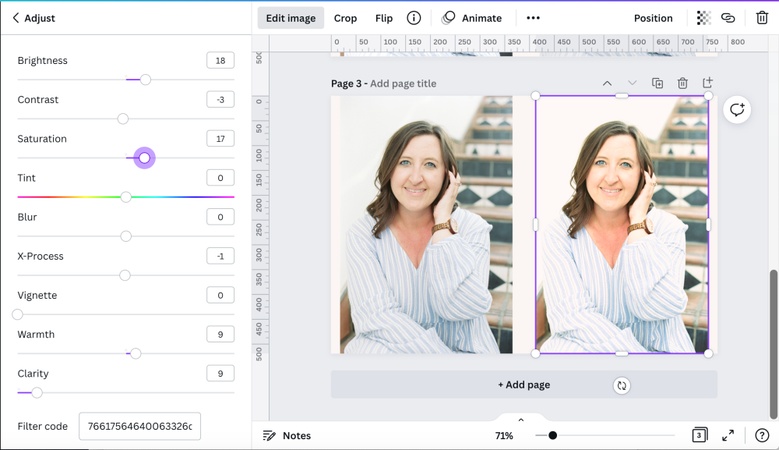Click the left edge crop handle
The image size is (779, 450).
click(x=536, y=225)
